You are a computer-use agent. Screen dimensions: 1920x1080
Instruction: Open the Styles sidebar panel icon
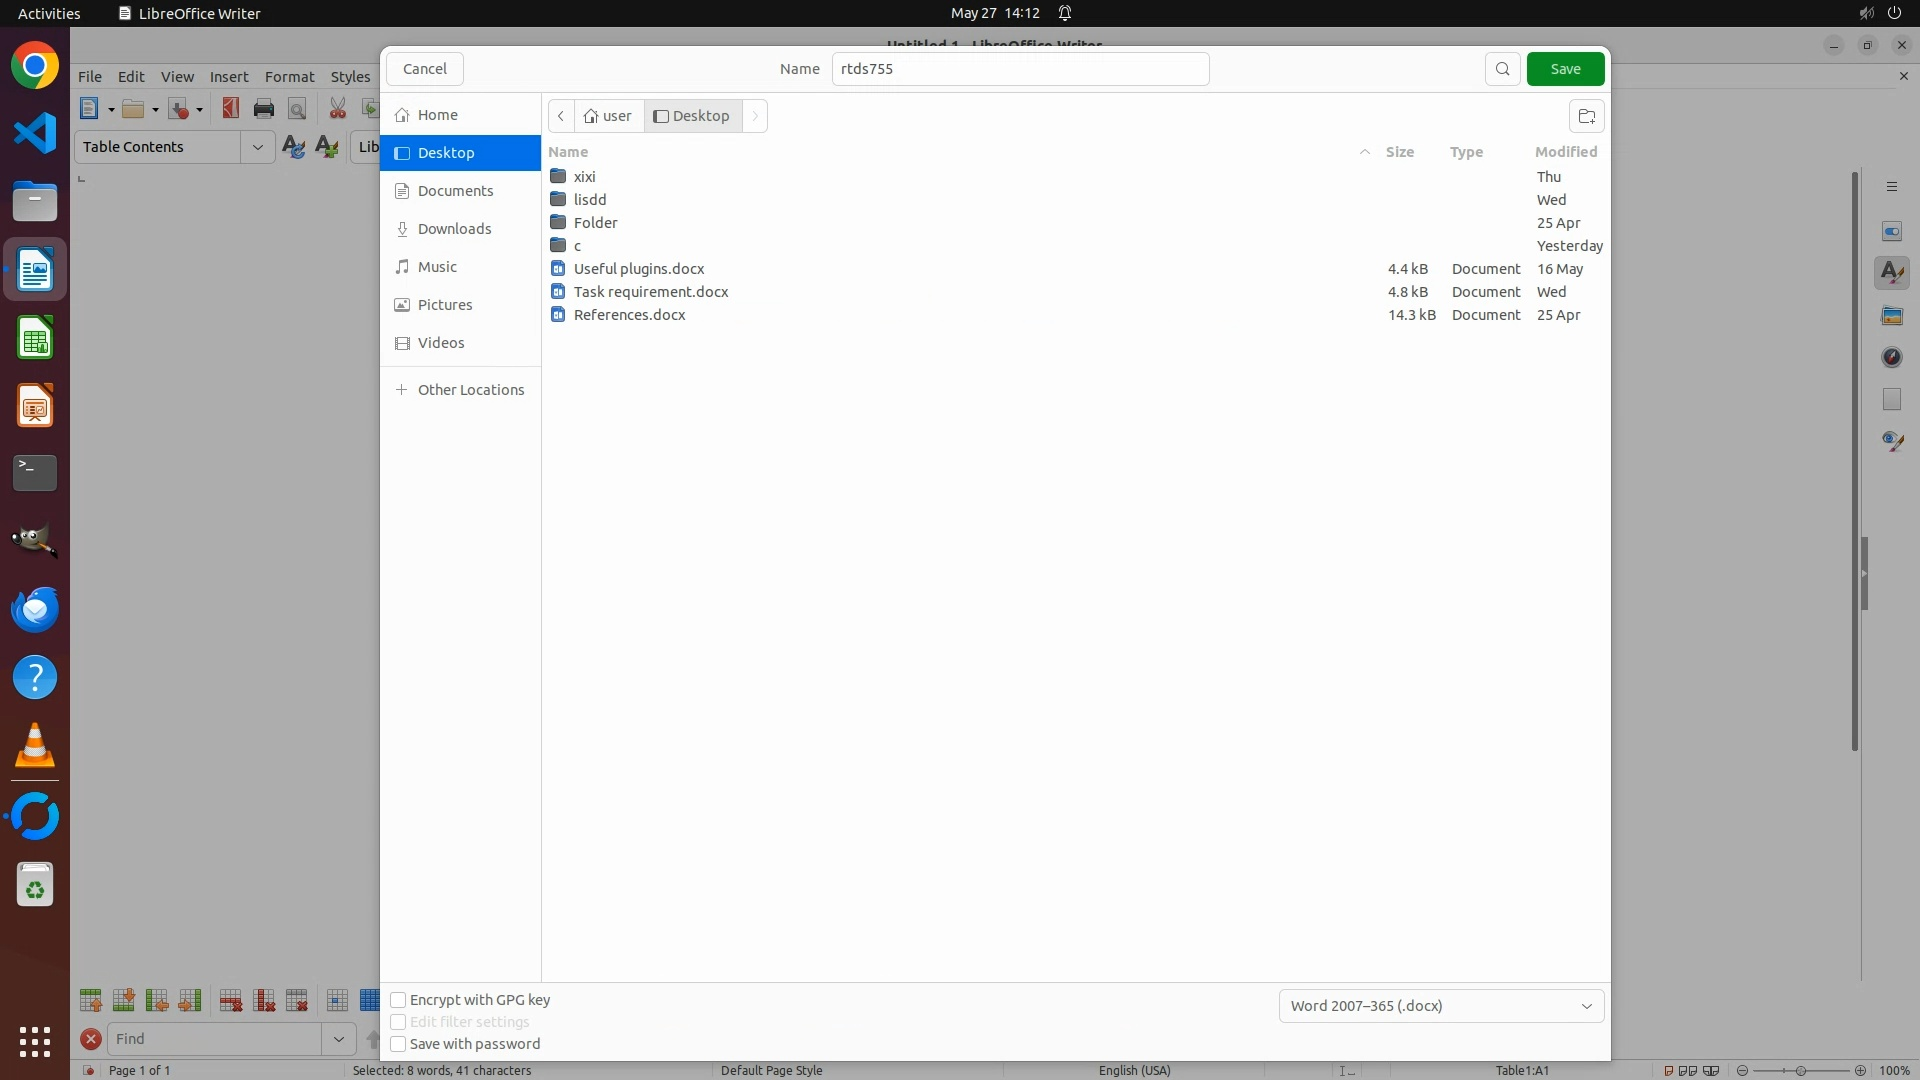coord(1891,273)
